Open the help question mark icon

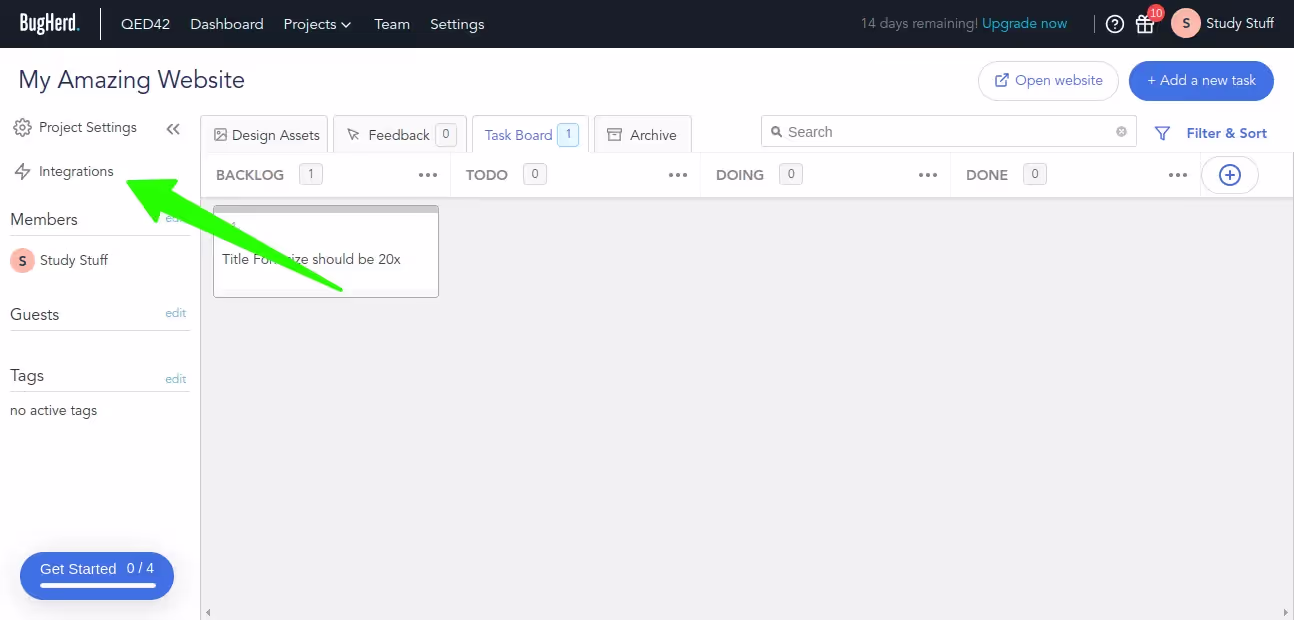1115,24
